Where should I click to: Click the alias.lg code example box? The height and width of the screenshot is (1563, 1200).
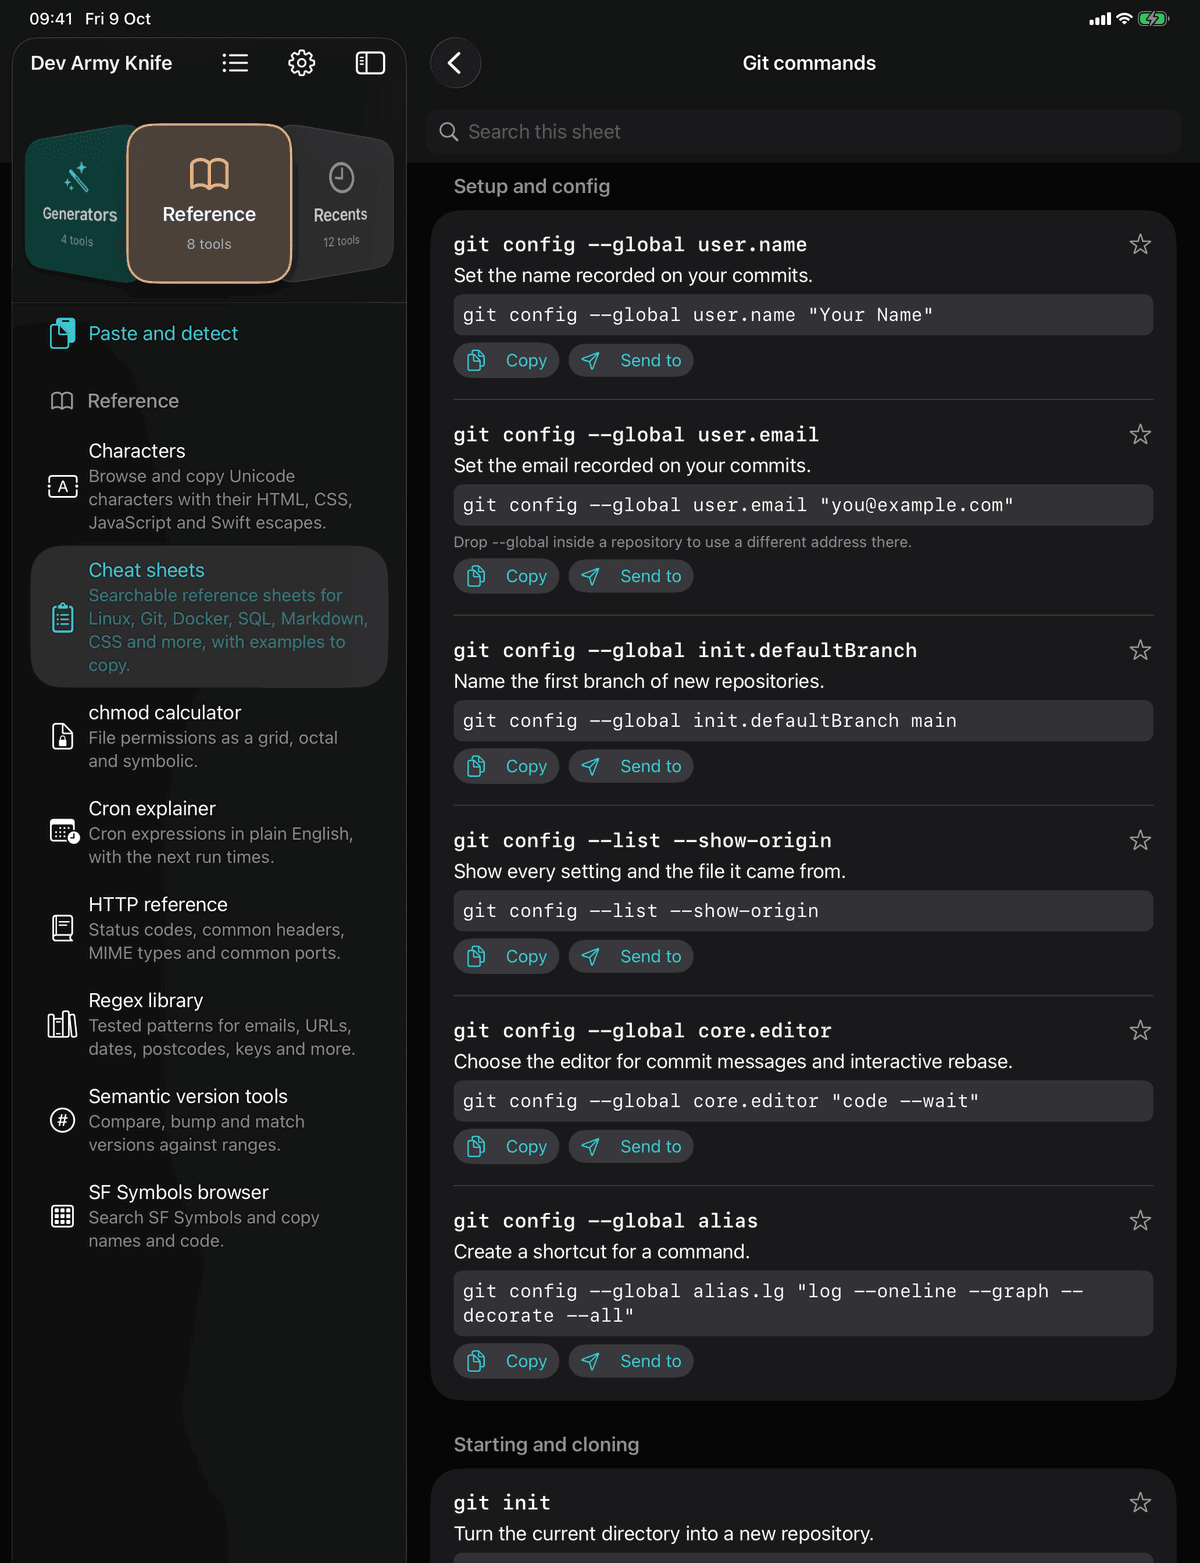coord(803,1304)
